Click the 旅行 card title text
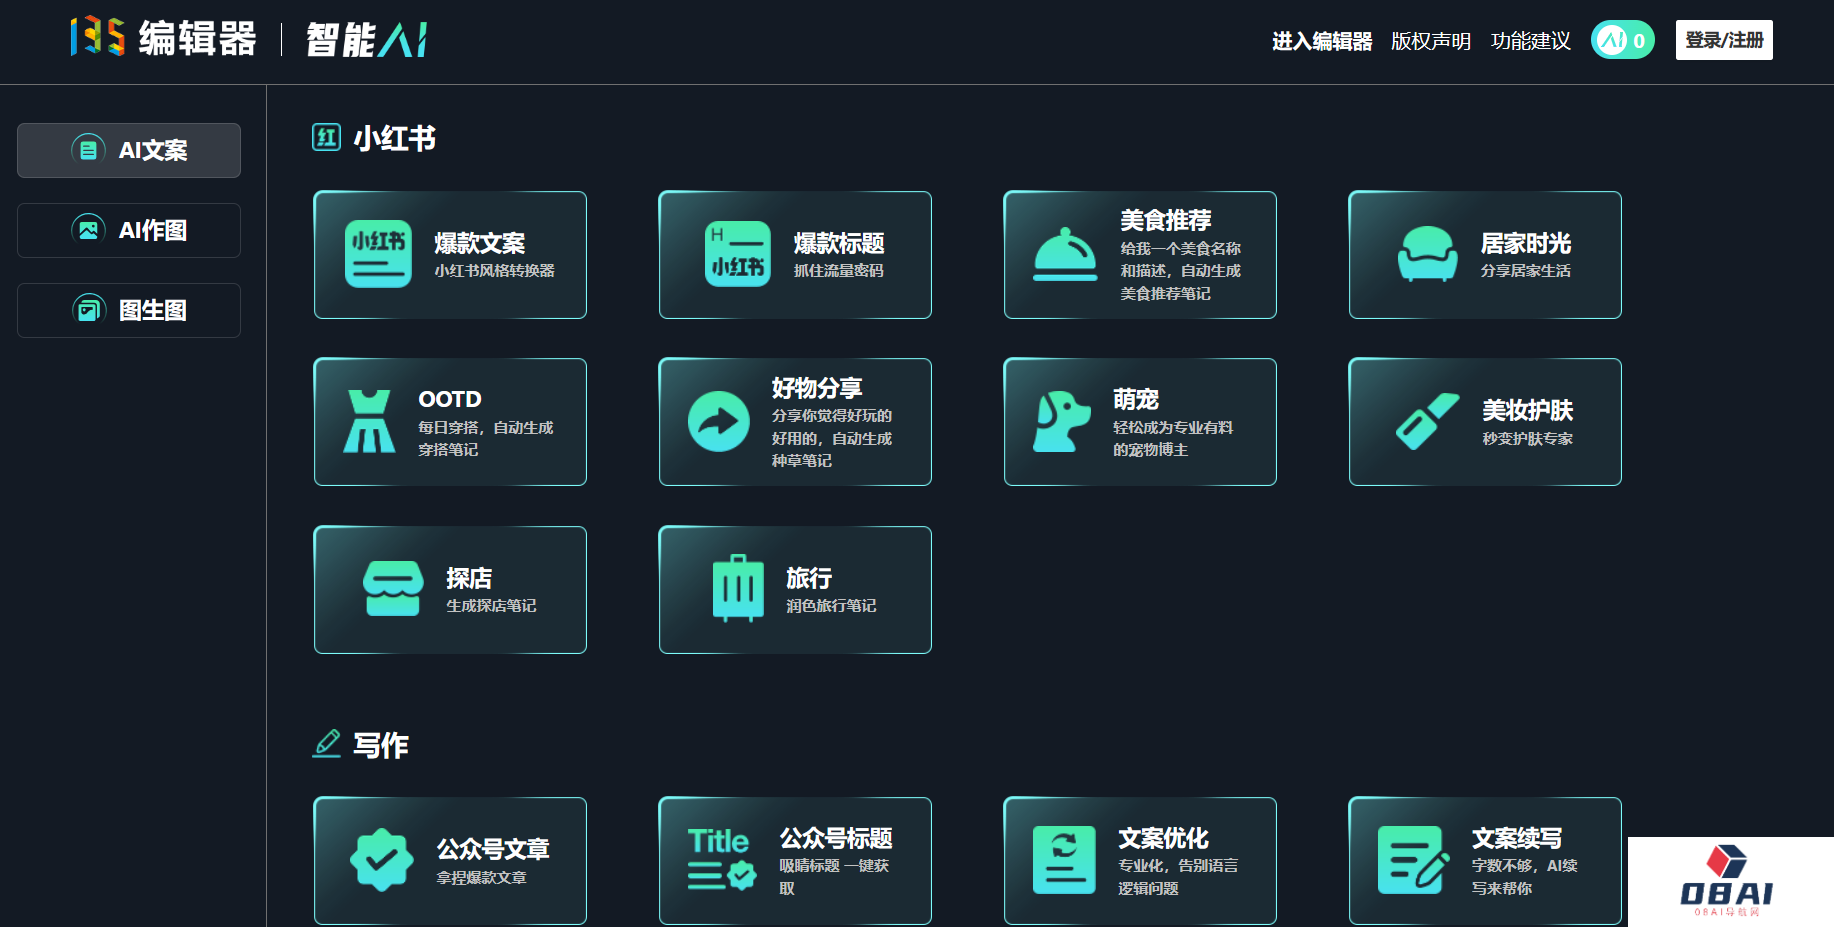The width and height of the screenshot is (1834, 927). (x=809, y=578)
